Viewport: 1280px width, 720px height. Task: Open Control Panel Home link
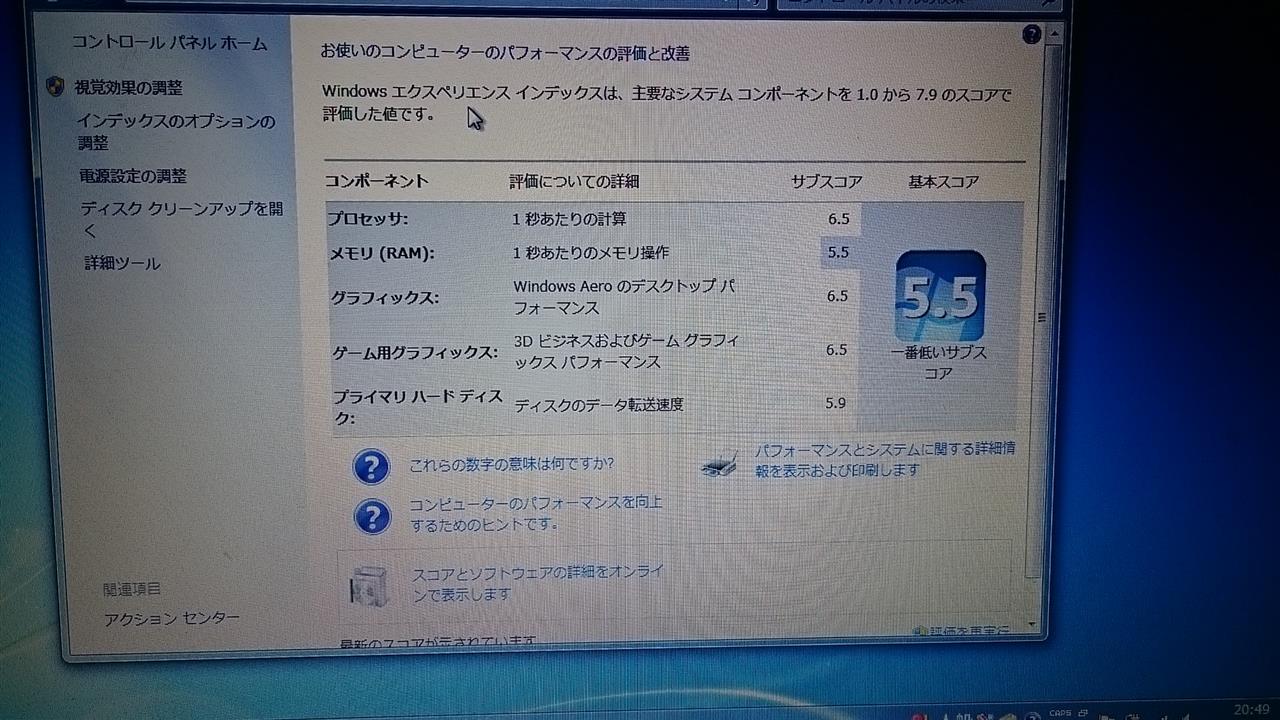pos(169,43)
